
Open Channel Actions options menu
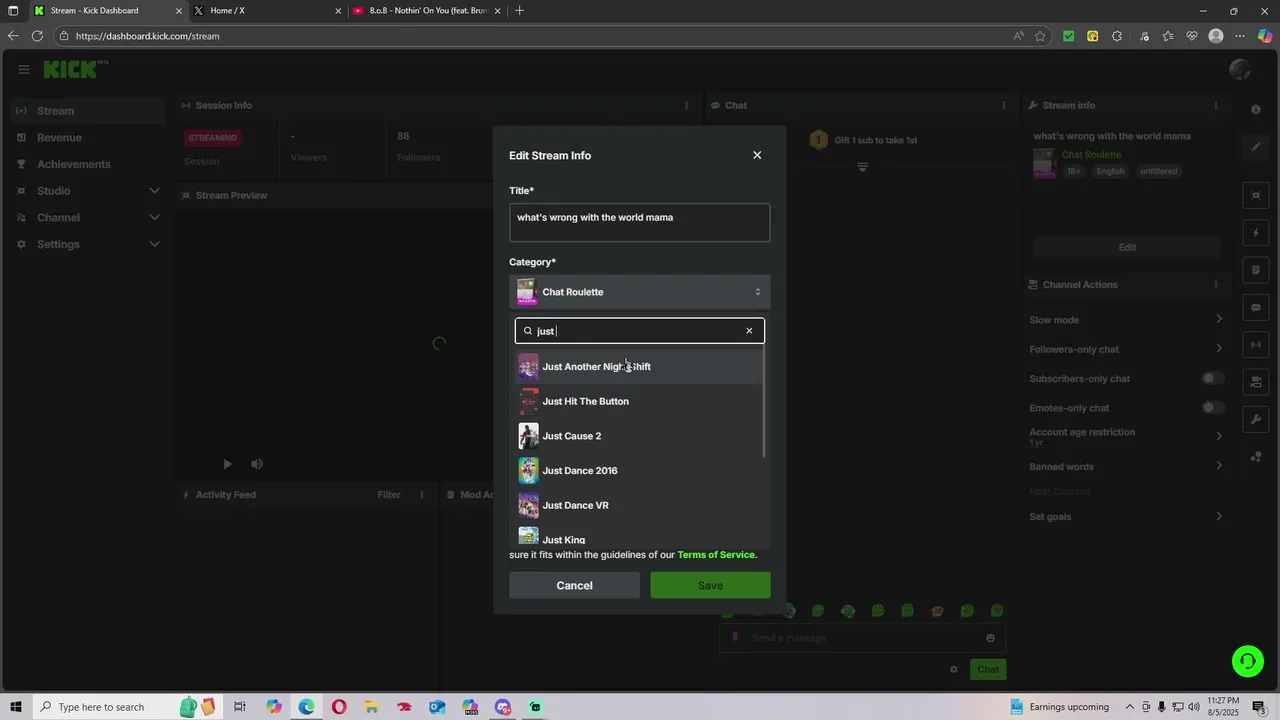pos(1216,285)
